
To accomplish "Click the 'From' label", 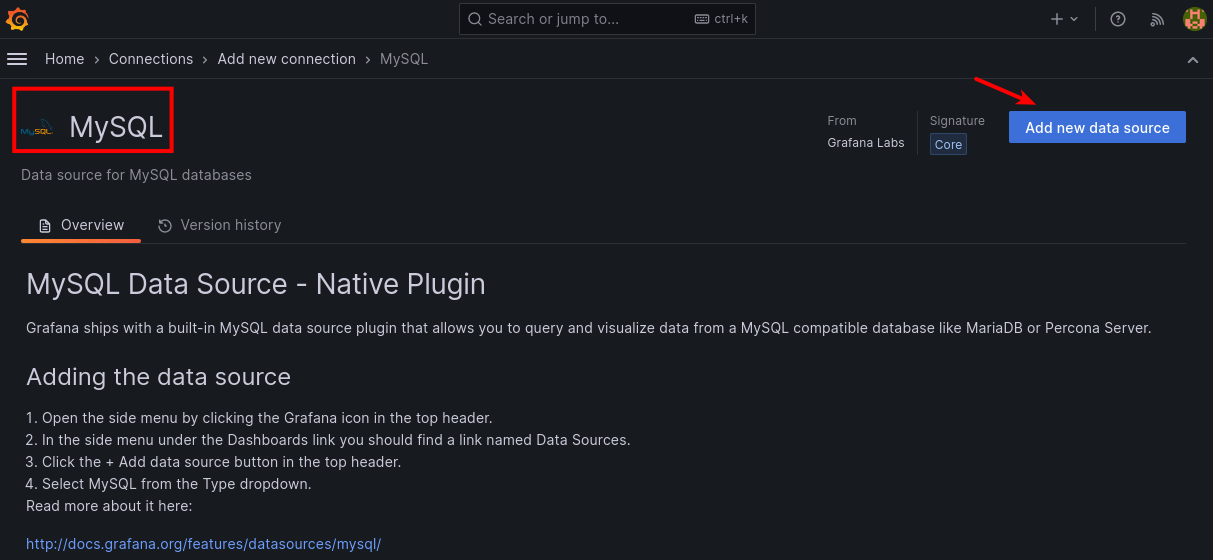I will point(842,121).
